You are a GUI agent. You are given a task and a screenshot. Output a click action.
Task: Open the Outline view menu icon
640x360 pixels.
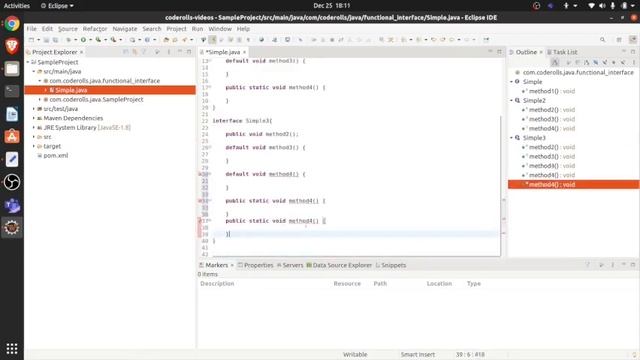tap(634, 62)
